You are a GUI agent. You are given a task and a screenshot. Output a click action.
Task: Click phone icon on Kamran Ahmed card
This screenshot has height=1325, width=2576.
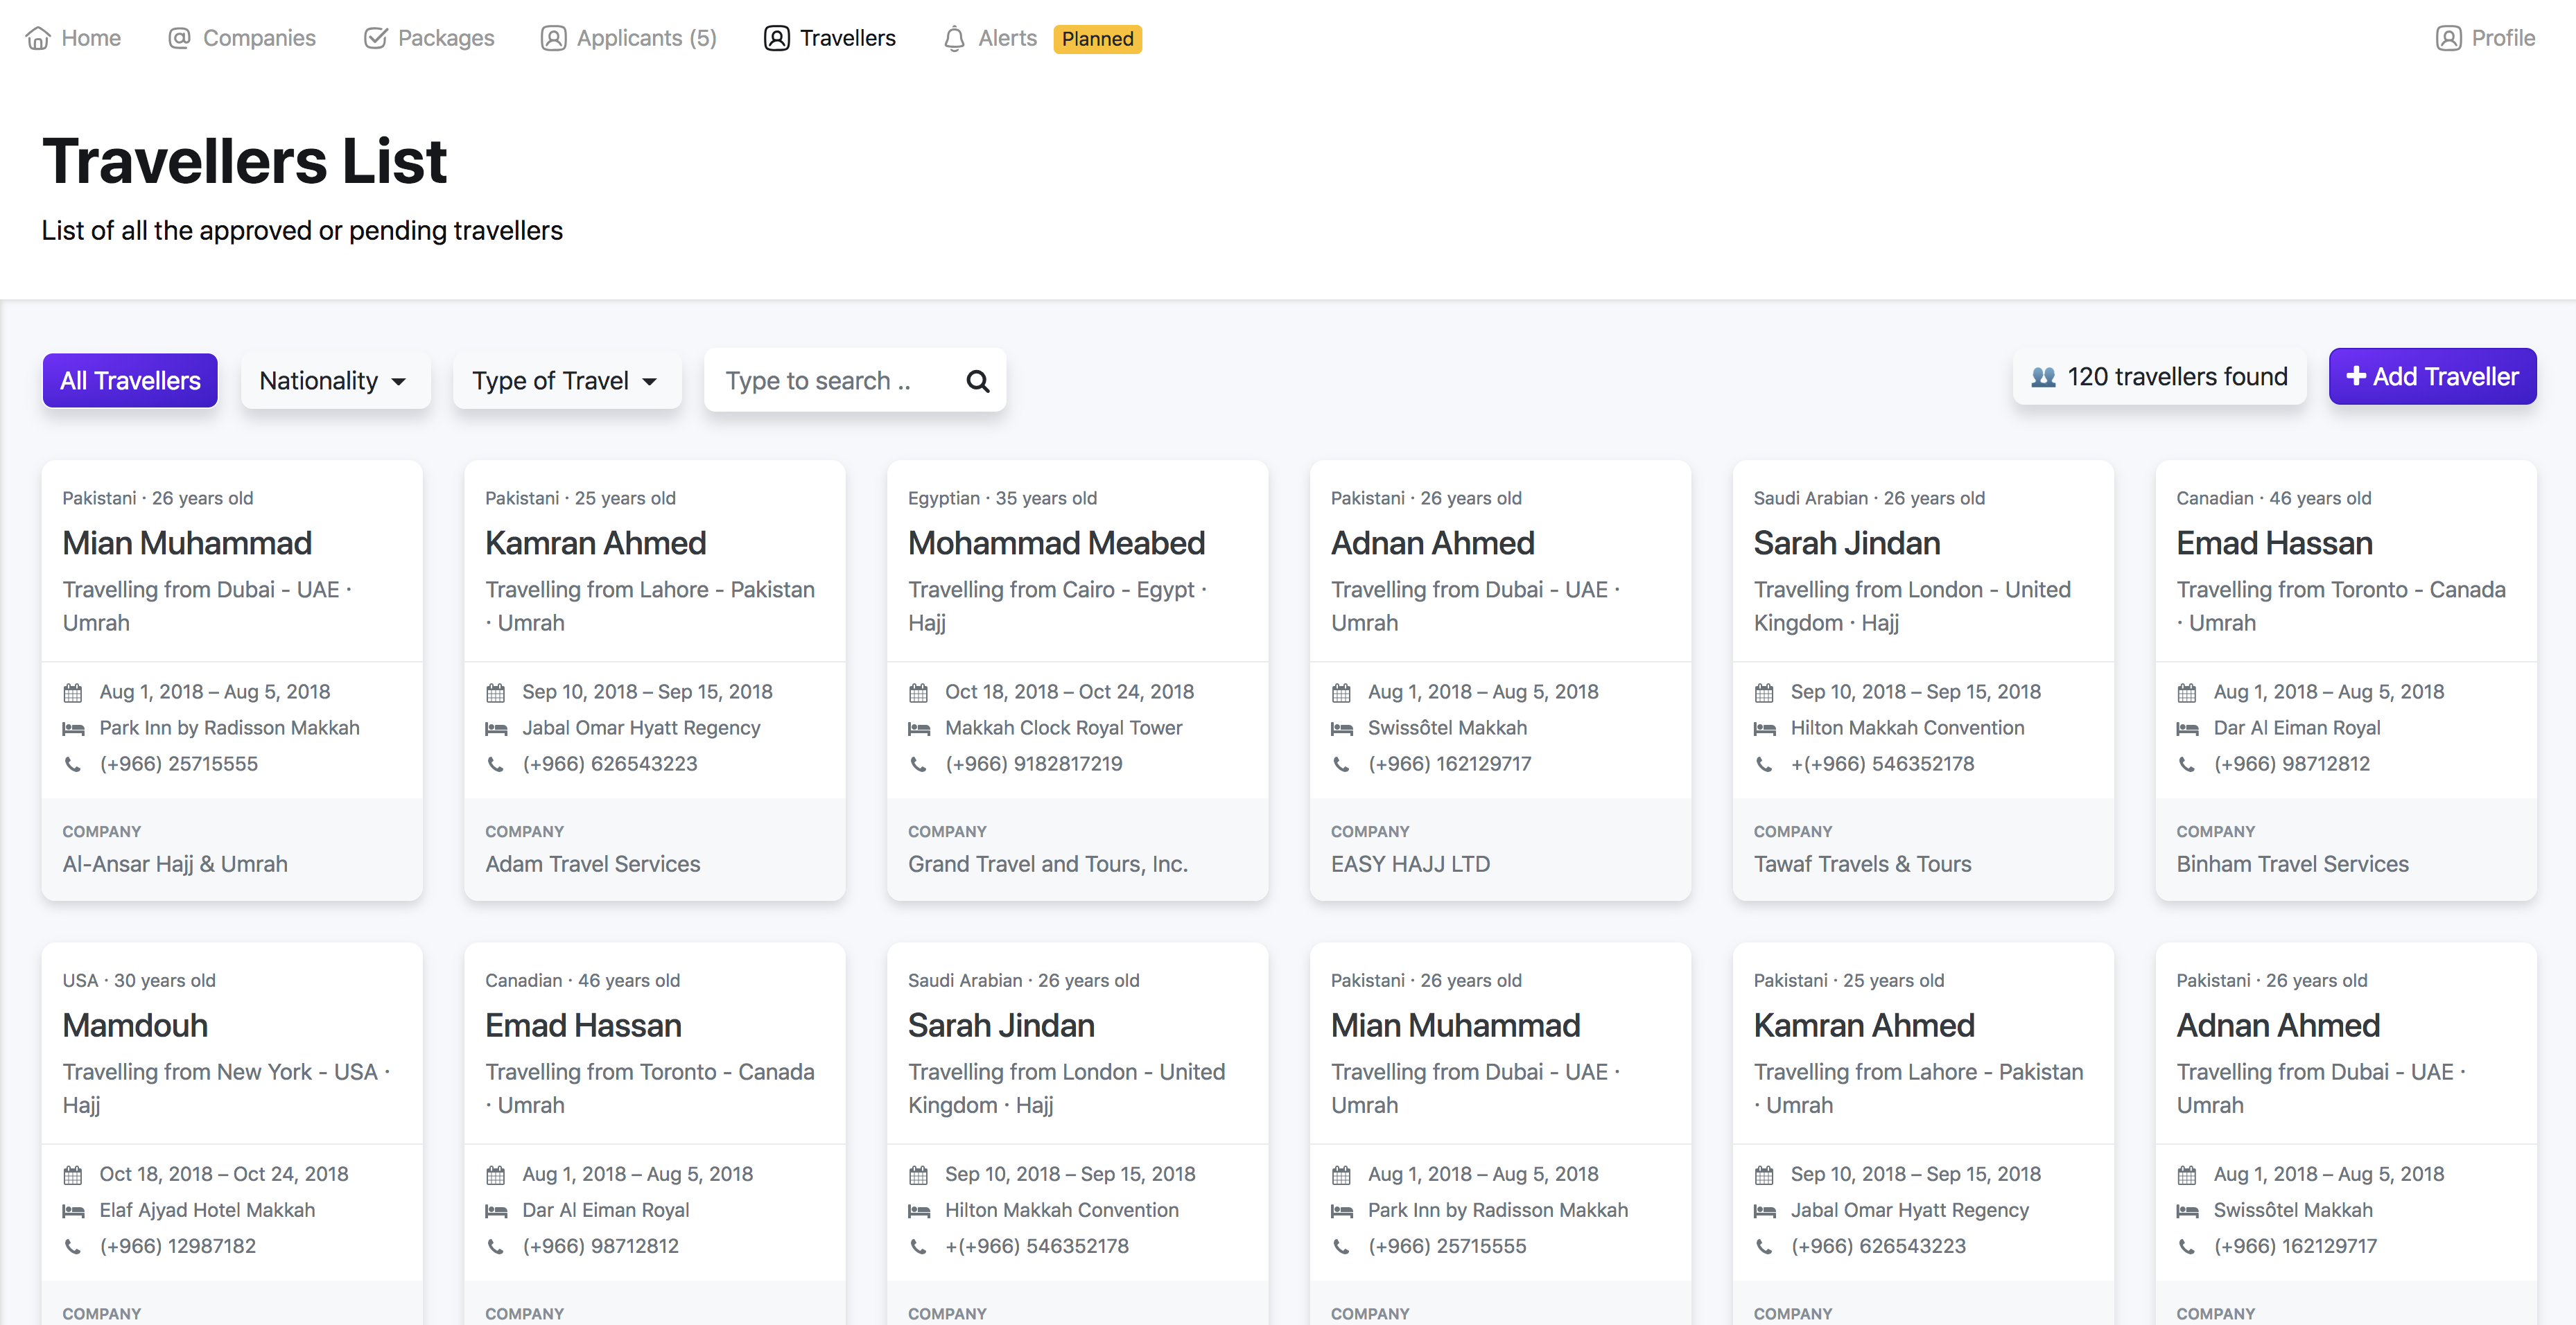pos(495,764)
